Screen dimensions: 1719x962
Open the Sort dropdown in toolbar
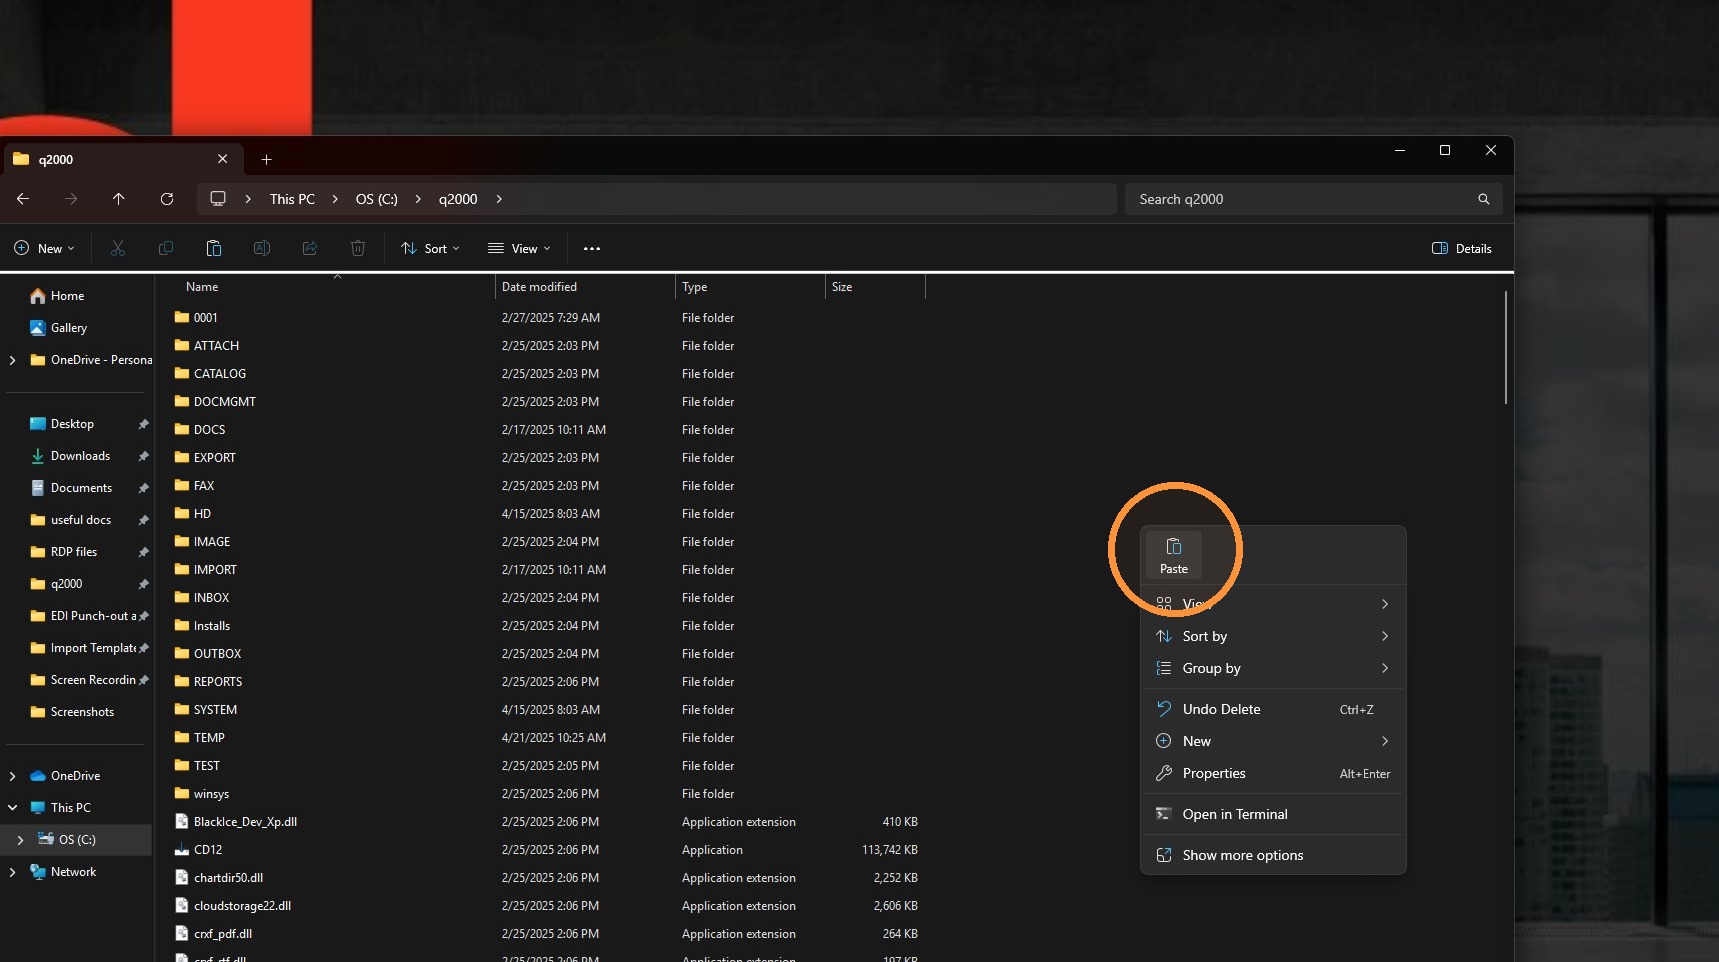coord(430,248)
